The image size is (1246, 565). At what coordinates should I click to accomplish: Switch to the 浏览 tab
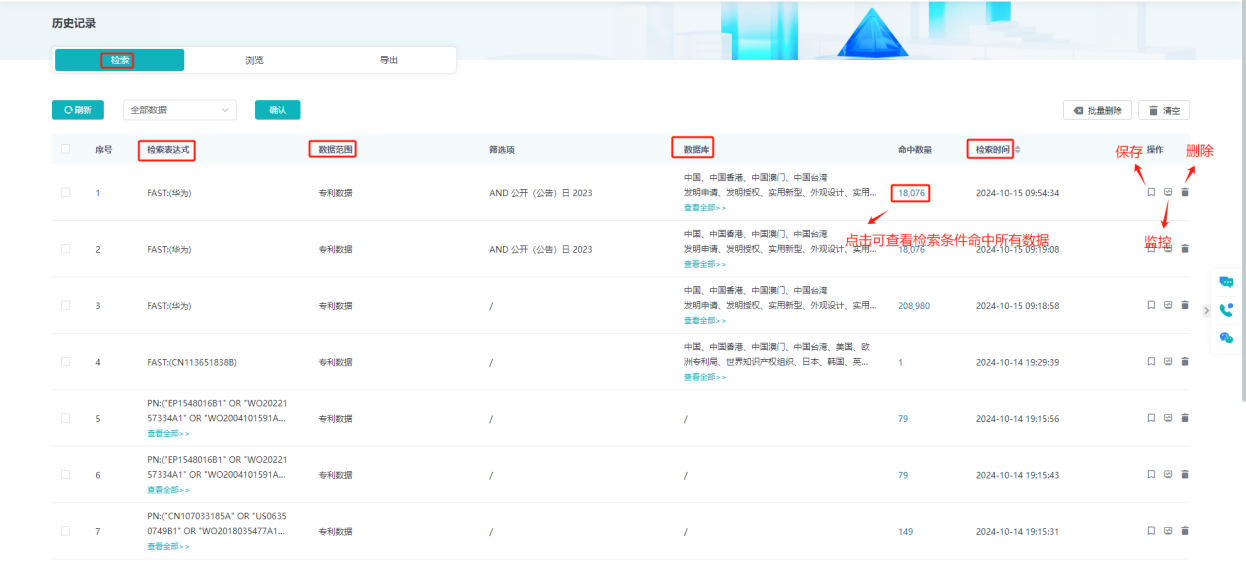254,60
